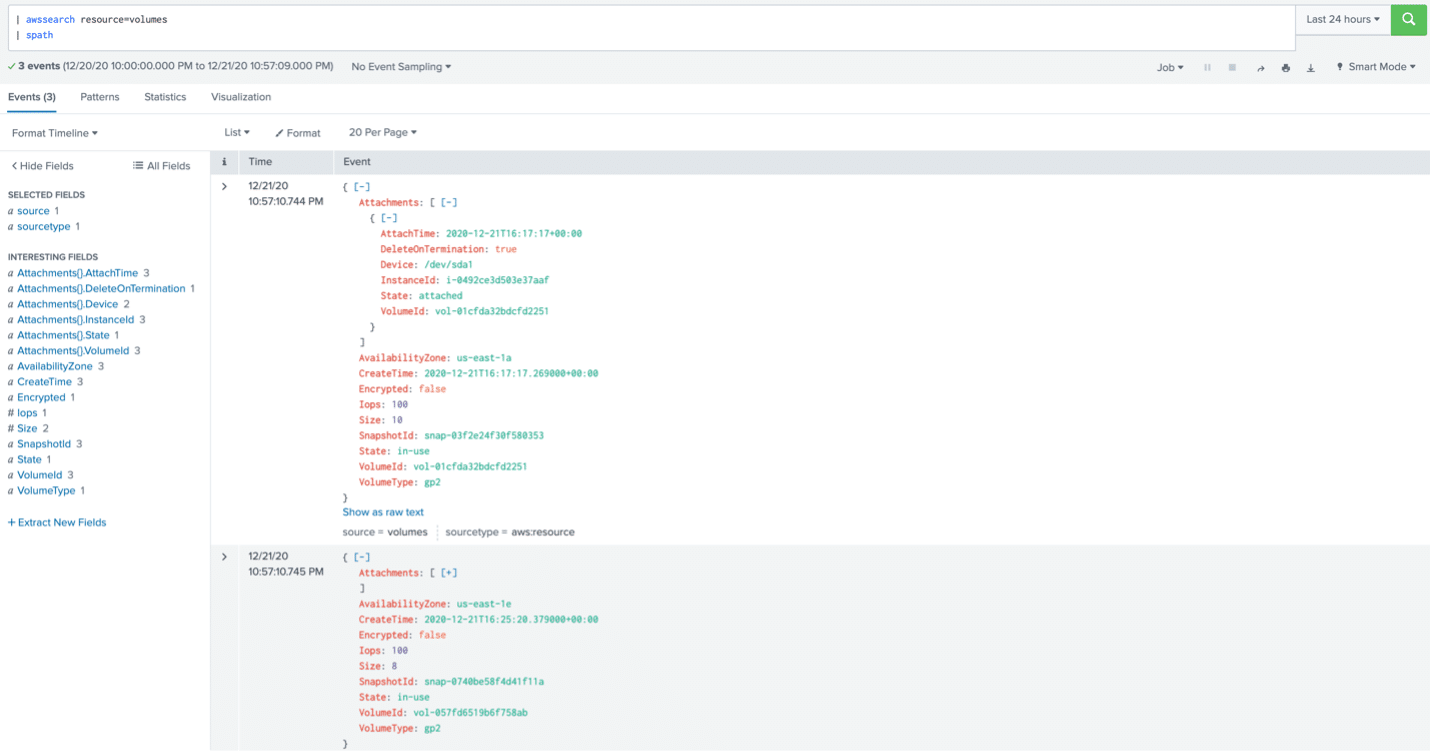Click the Time column header
Viewport: 1430px width, 754px height.
[x=260, y=162]
